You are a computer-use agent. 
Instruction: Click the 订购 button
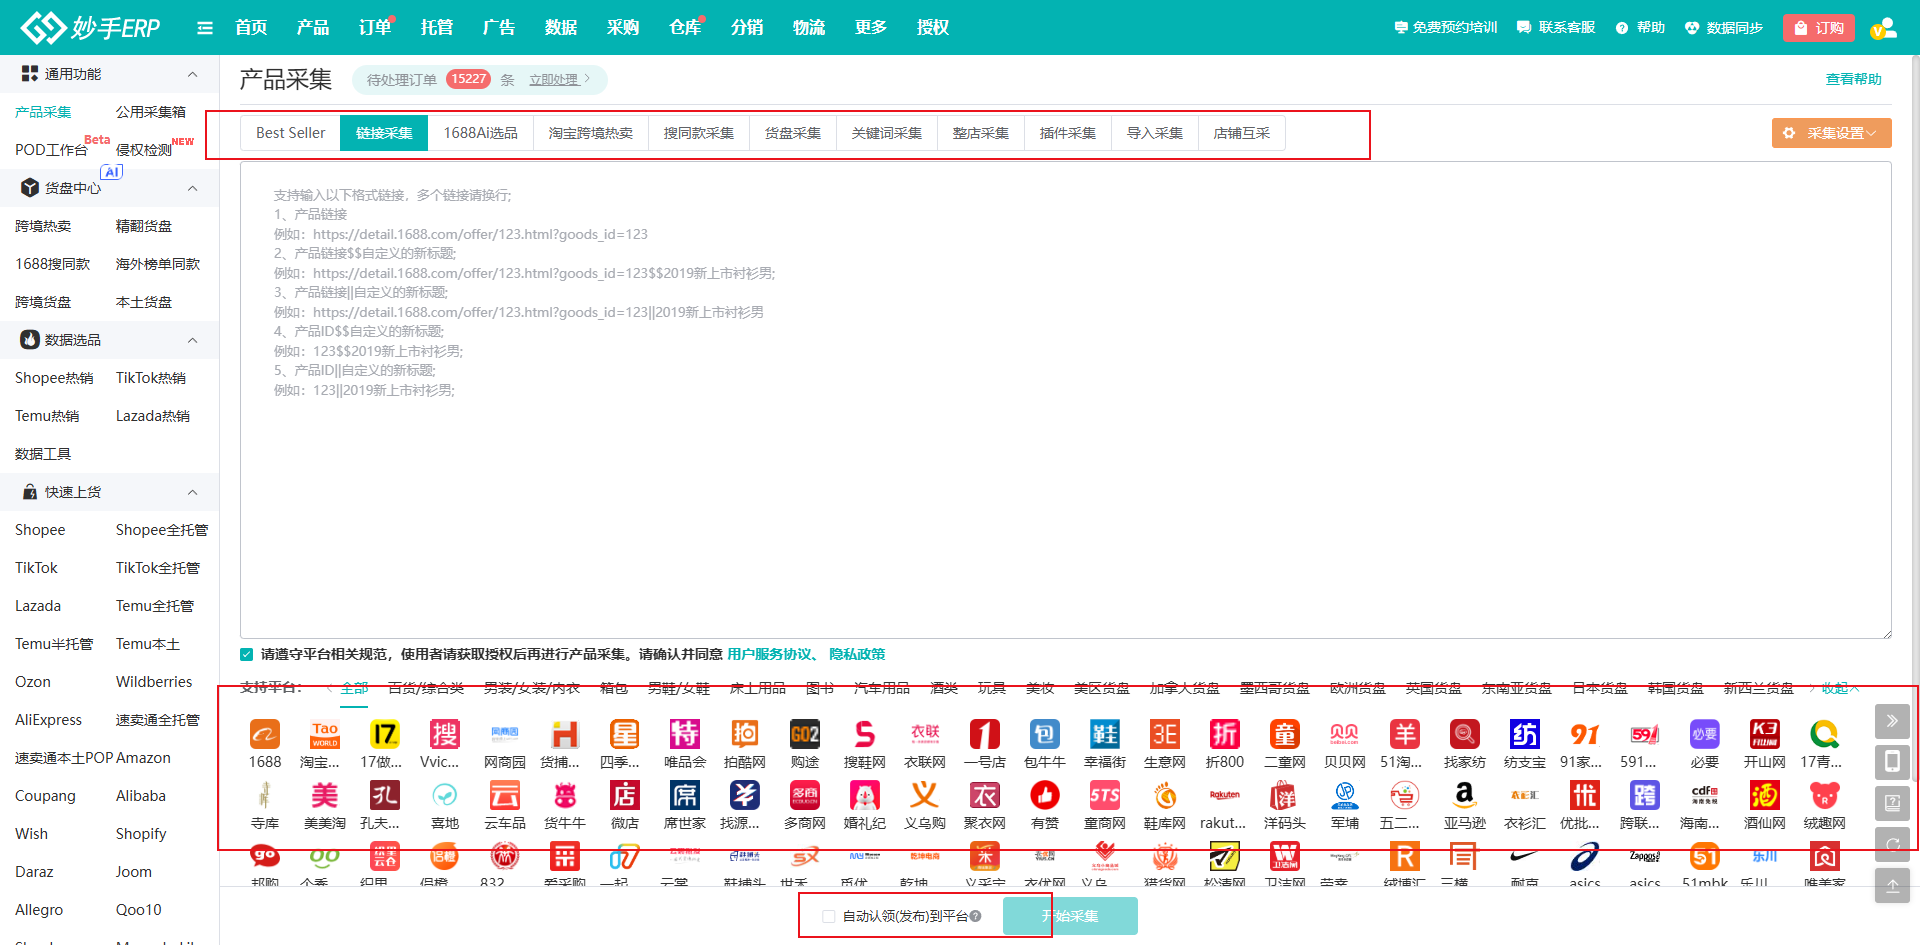(x=1819, y=28)
